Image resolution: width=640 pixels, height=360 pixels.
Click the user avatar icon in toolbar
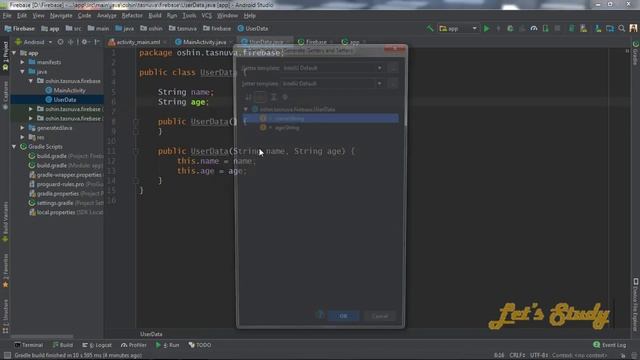[x=633, y=28]
